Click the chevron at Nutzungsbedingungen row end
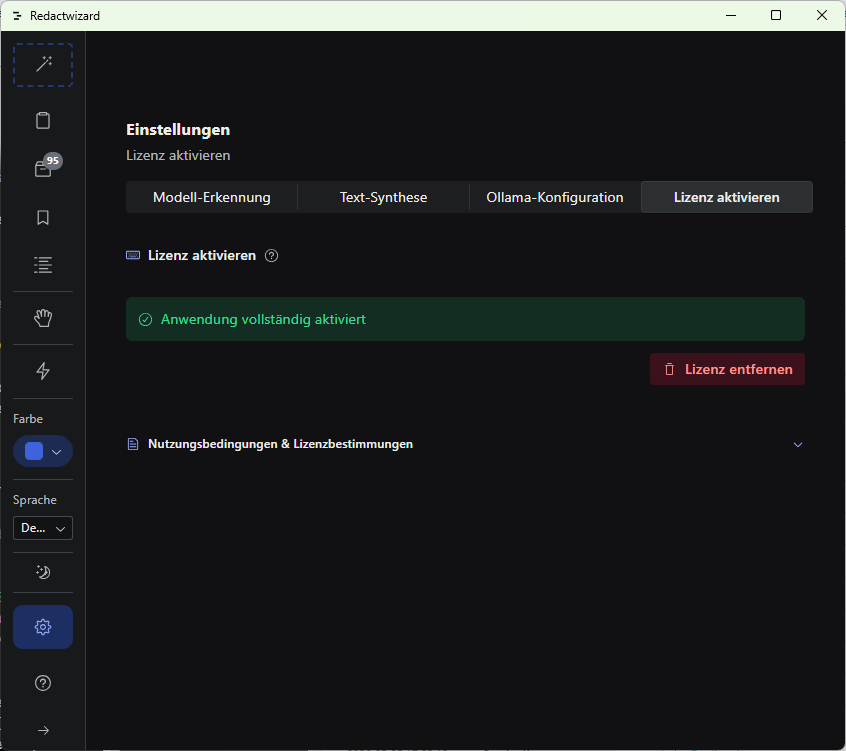Image resolution: width=846 pixels, height=751 pixels. [x=798, y=445]
